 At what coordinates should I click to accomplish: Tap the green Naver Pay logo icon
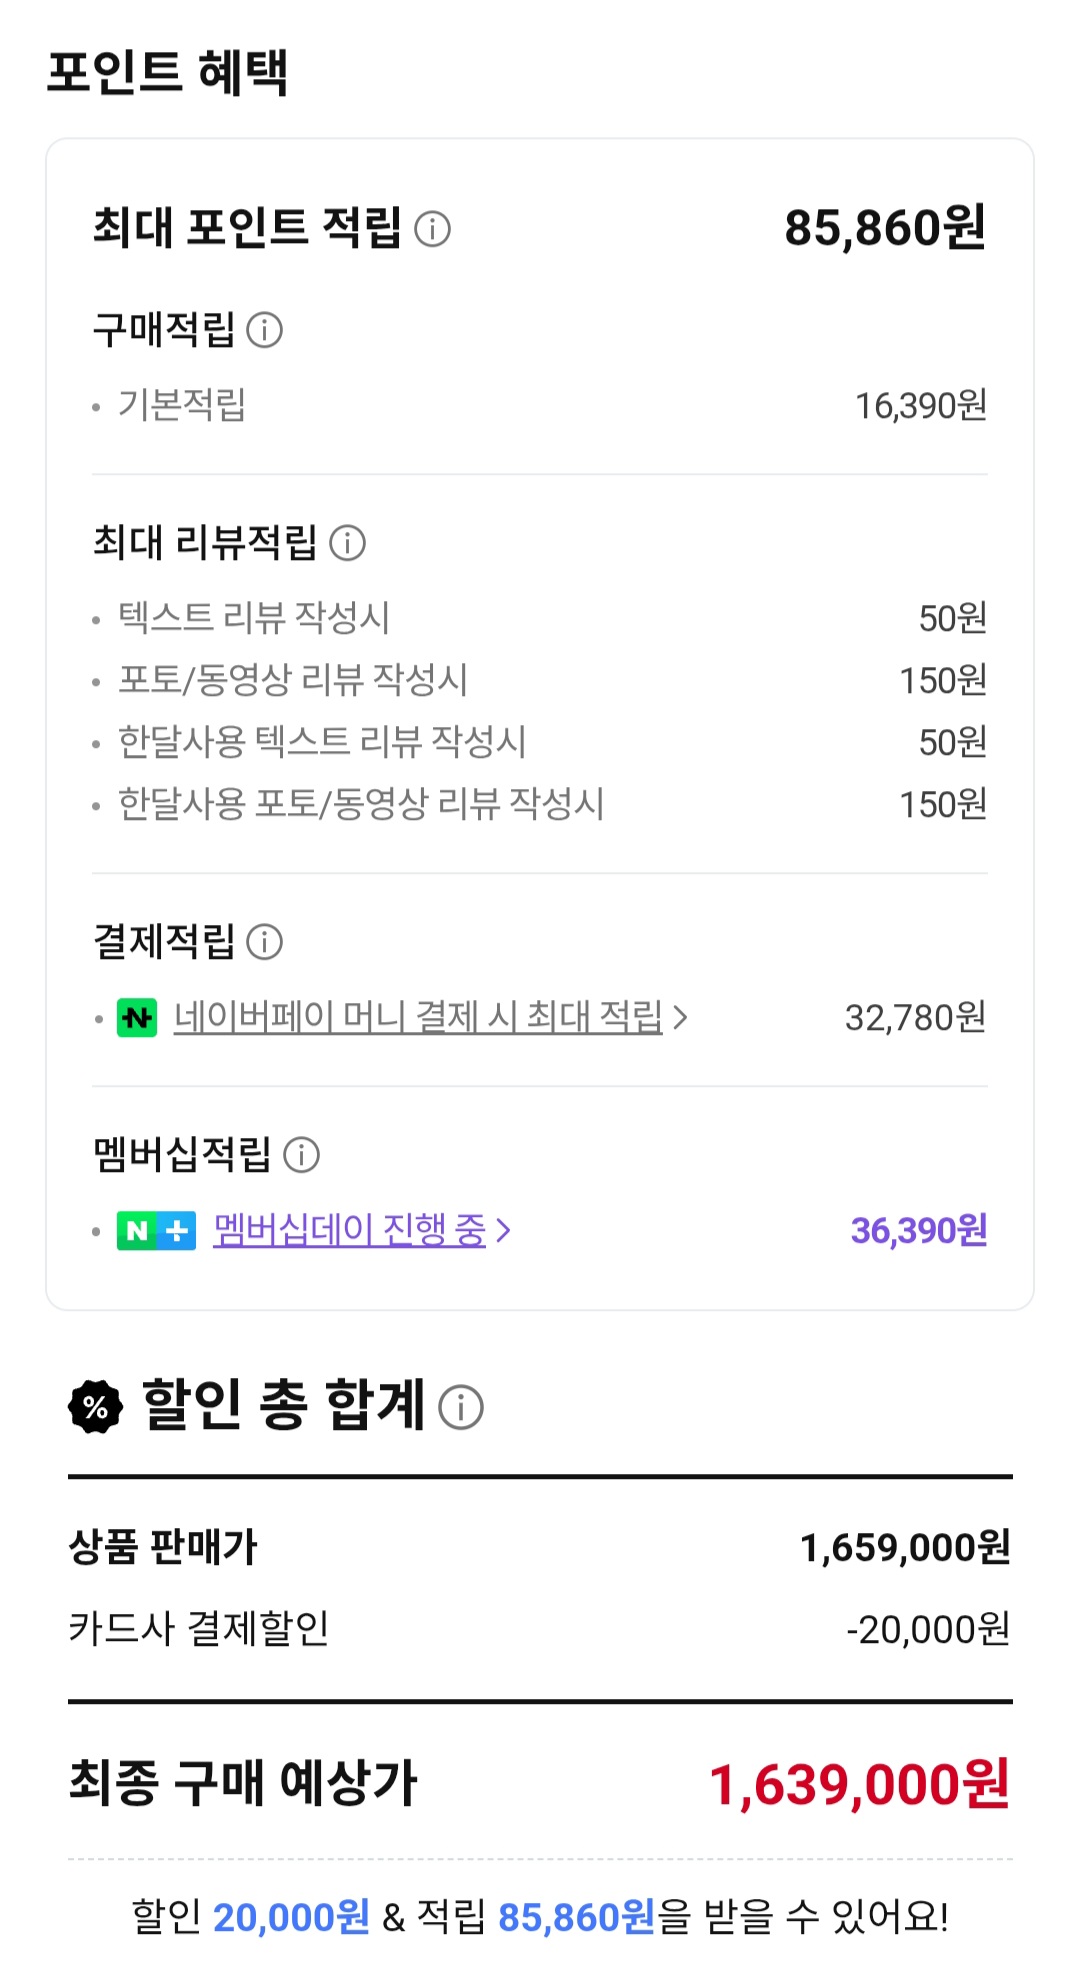[x=137, y=1018]
